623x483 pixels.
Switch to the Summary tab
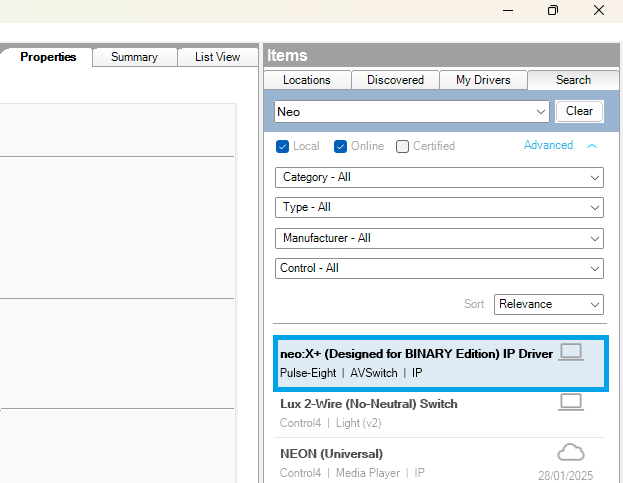click(134, 57)
